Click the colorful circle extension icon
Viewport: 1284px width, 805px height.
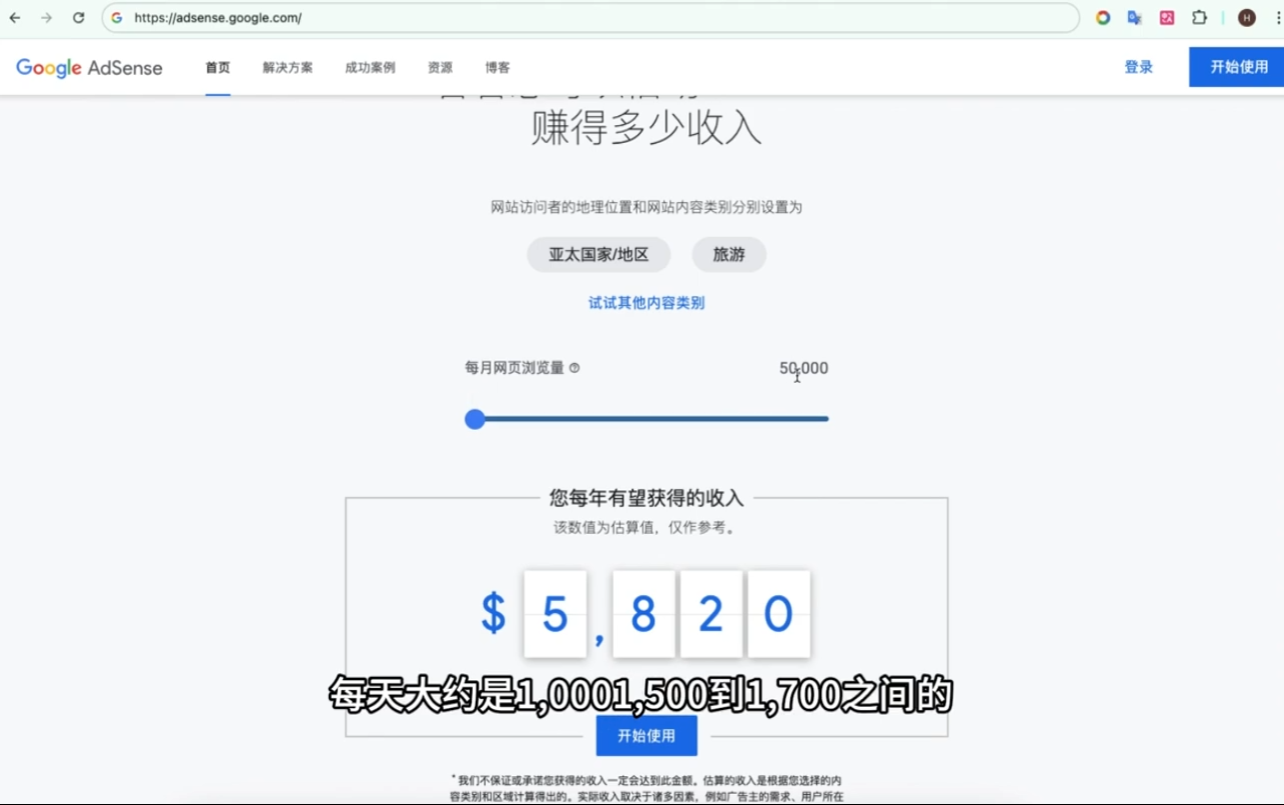coord(1103,18)
